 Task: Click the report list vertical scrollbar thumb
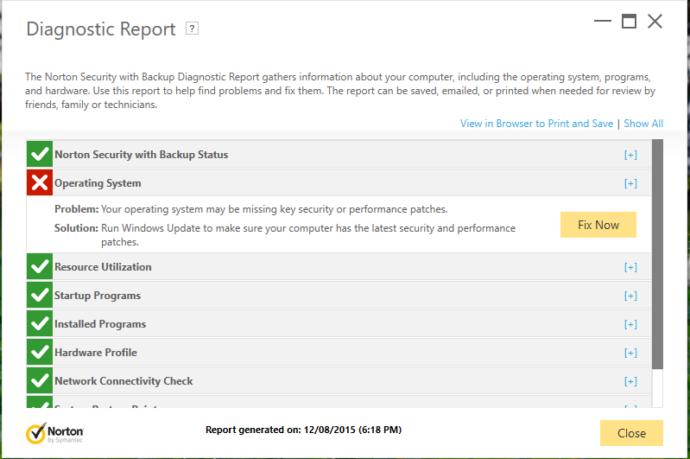657,254
